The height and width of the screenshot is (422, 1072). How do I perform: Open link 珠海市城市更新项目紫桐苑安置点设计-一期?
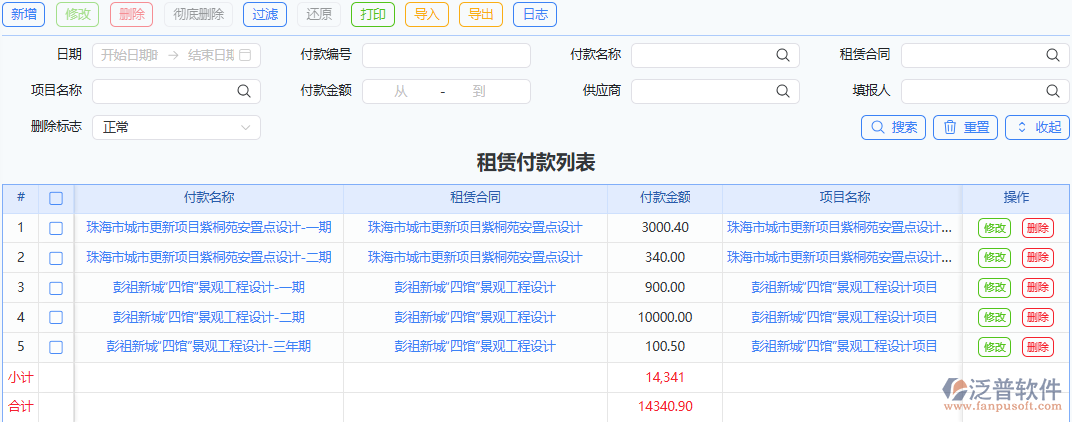209,228
